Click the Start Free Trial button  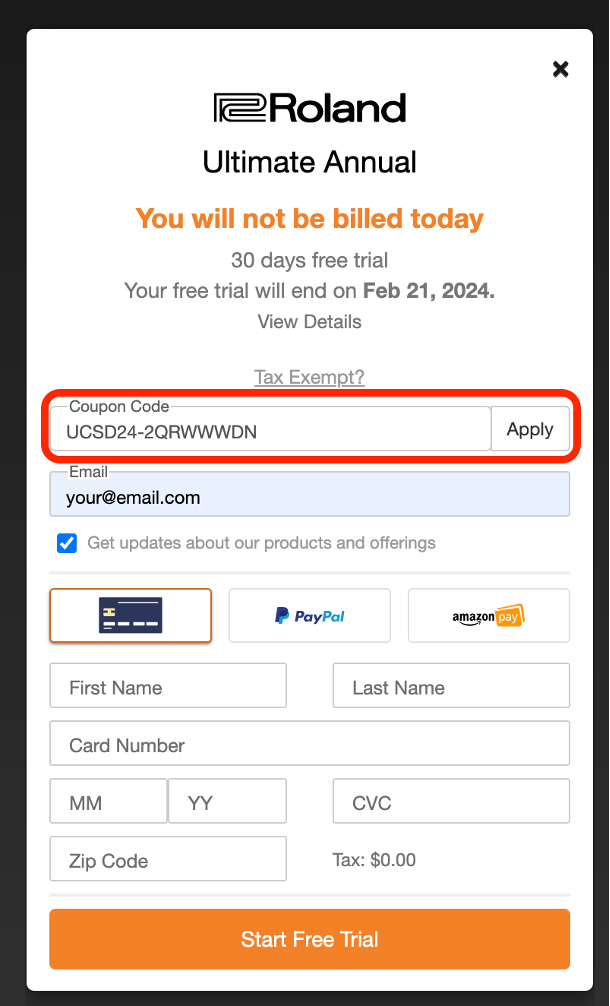coord(309,939)
